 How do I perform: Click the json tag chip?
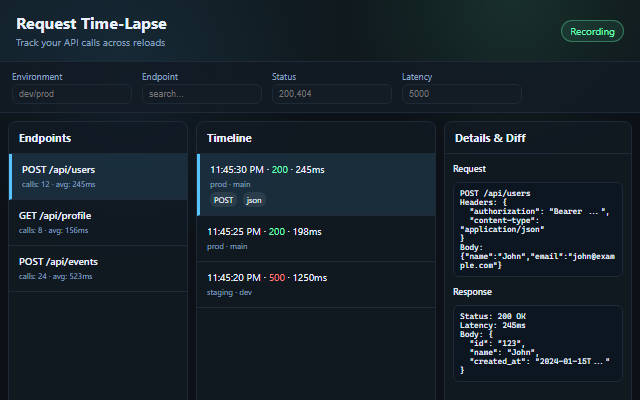(x=254, y=200)
